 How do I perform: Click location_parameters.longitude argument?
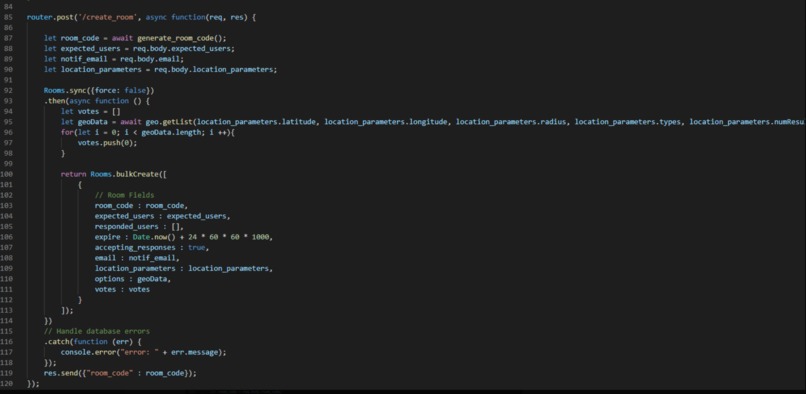pyautogui.click(x=386, y=122)
